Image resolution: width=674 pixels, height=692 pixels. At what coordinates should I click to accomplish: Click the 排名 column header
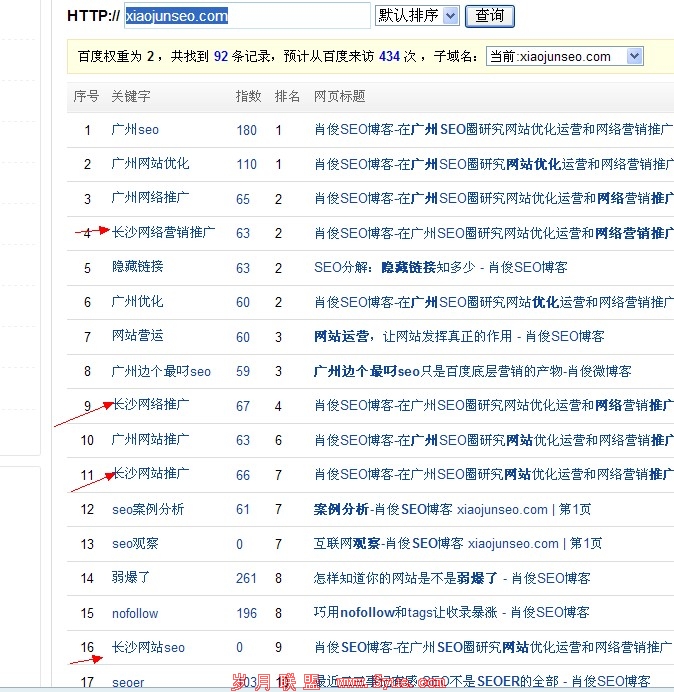[287, 96]
